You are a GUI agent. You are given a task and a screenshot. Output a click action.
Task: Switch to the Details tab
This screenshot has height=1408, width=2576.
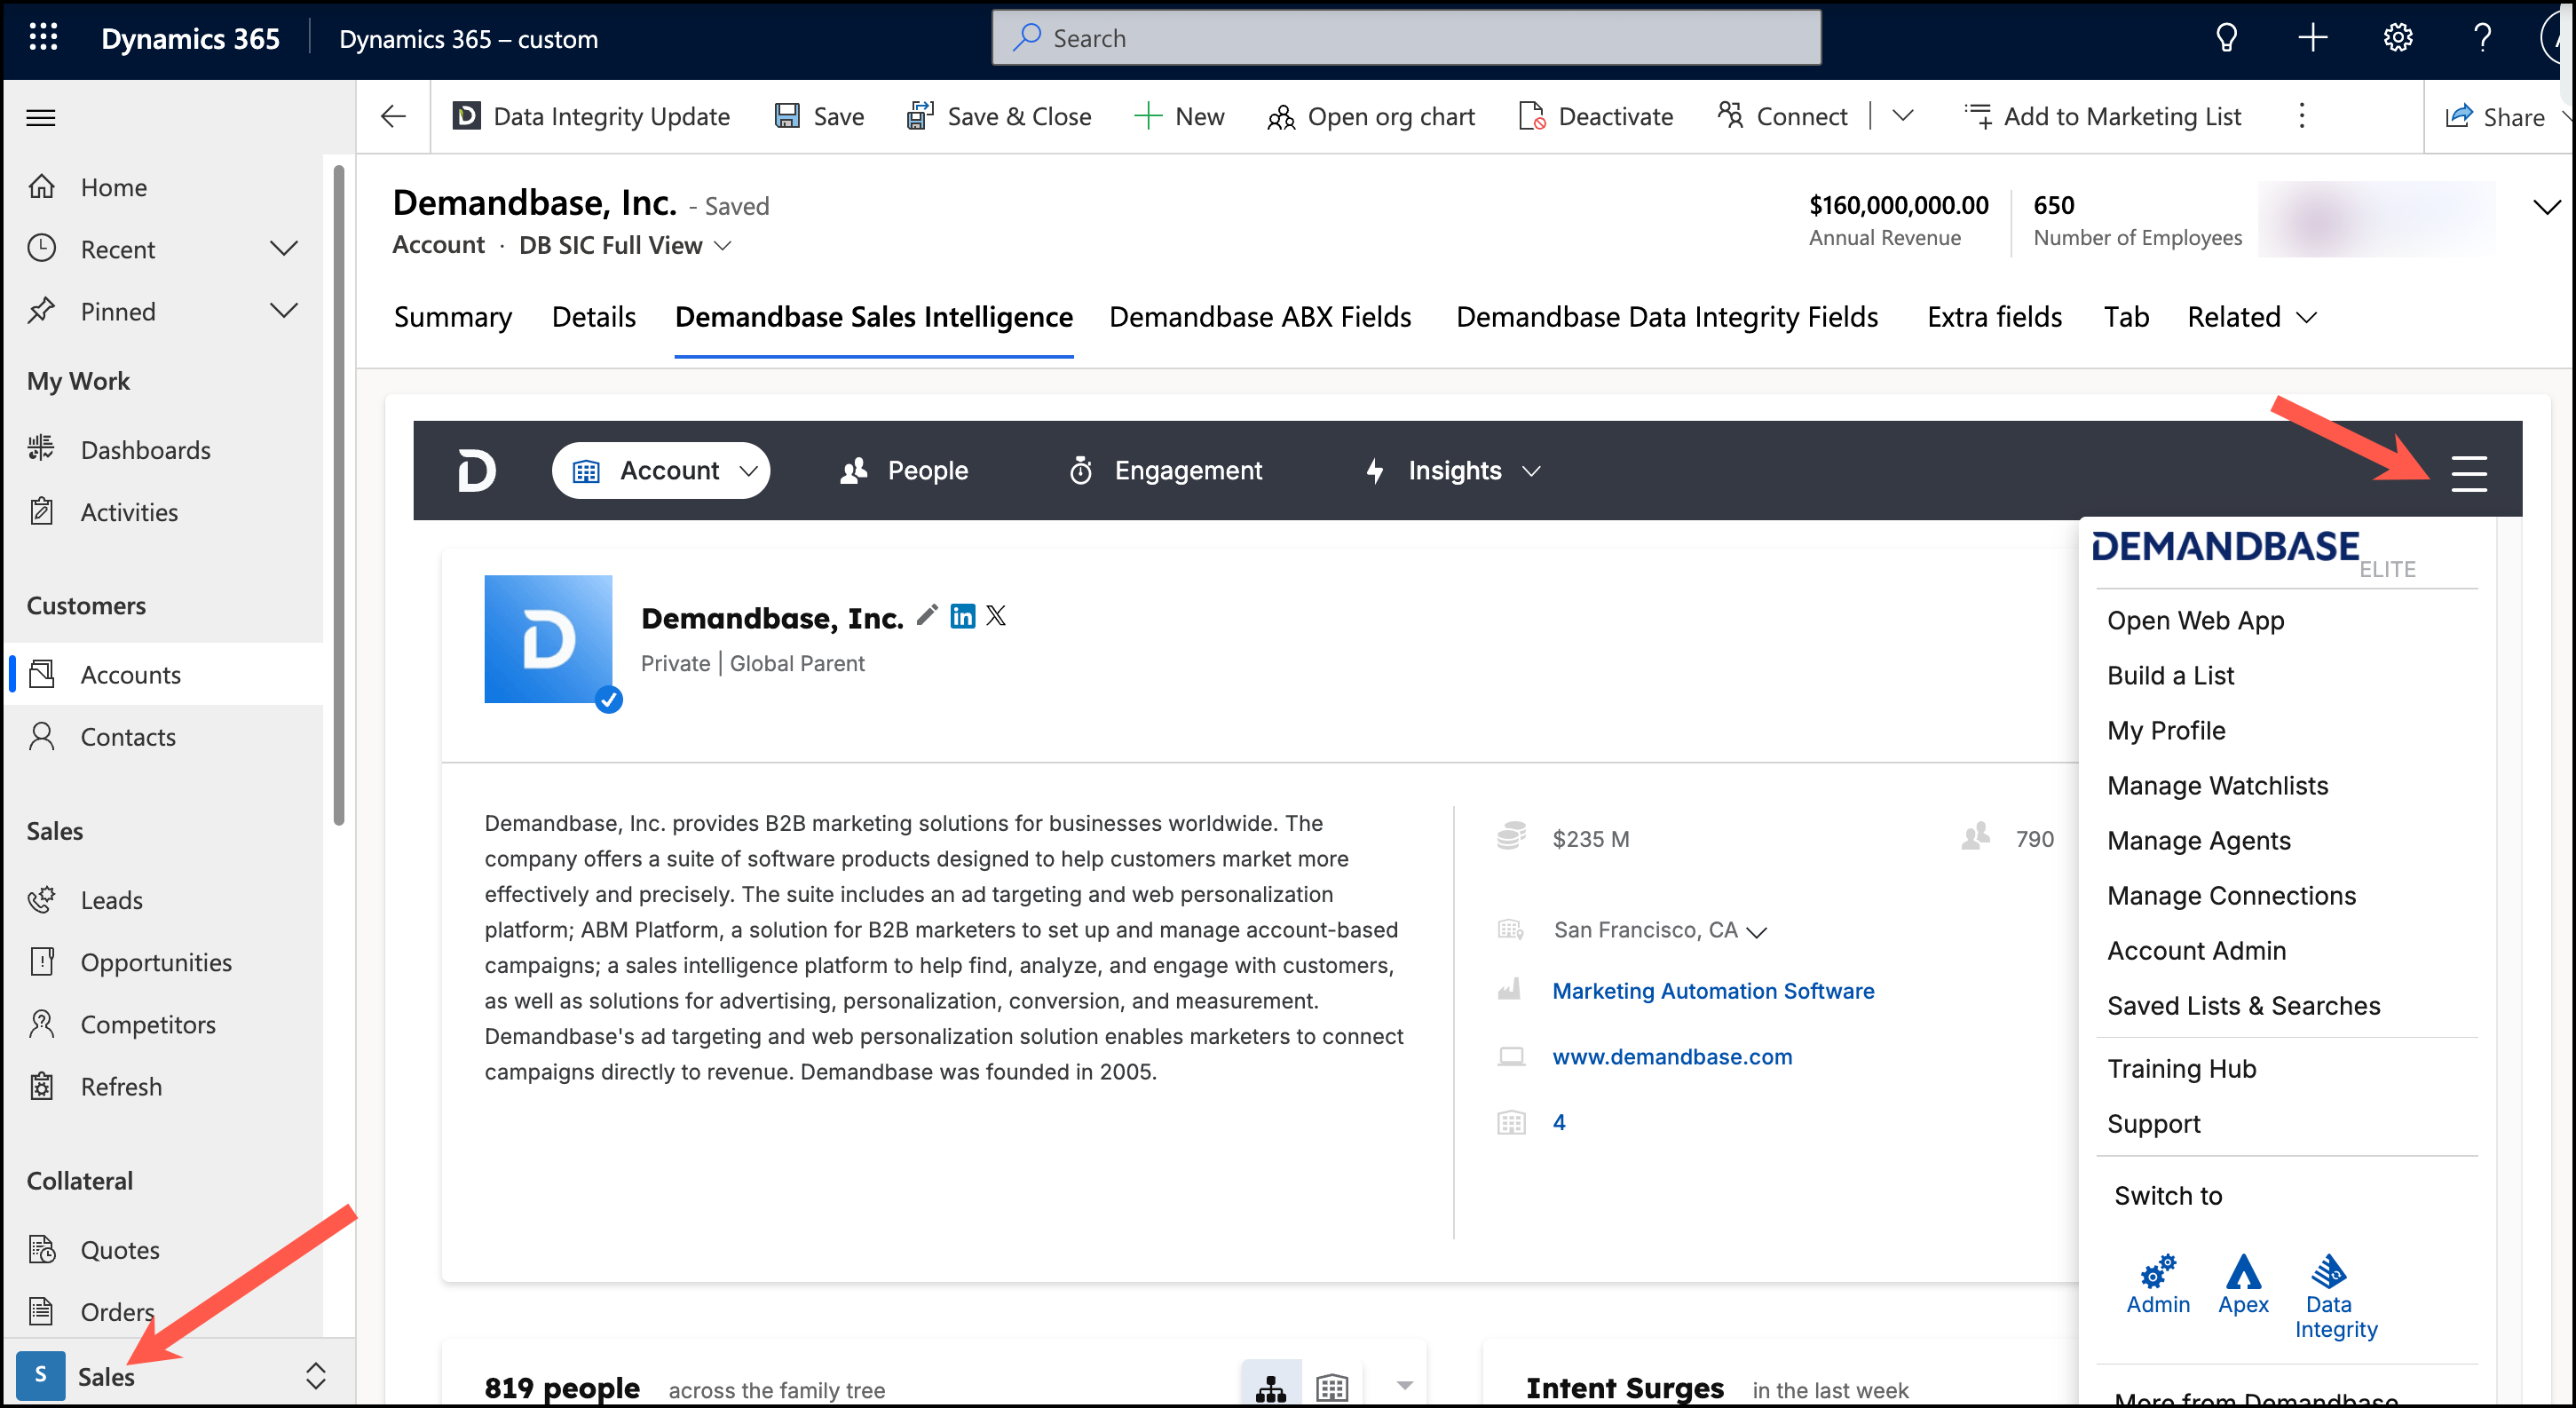(x=593, y=317)
